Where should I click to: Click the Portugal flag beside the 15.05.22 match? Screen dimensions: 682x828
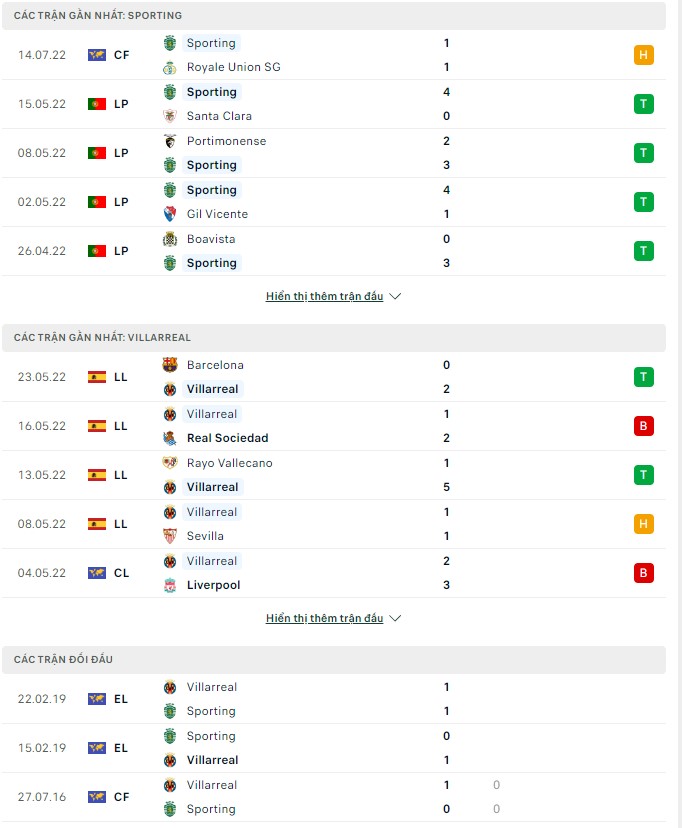pos(96,103)
